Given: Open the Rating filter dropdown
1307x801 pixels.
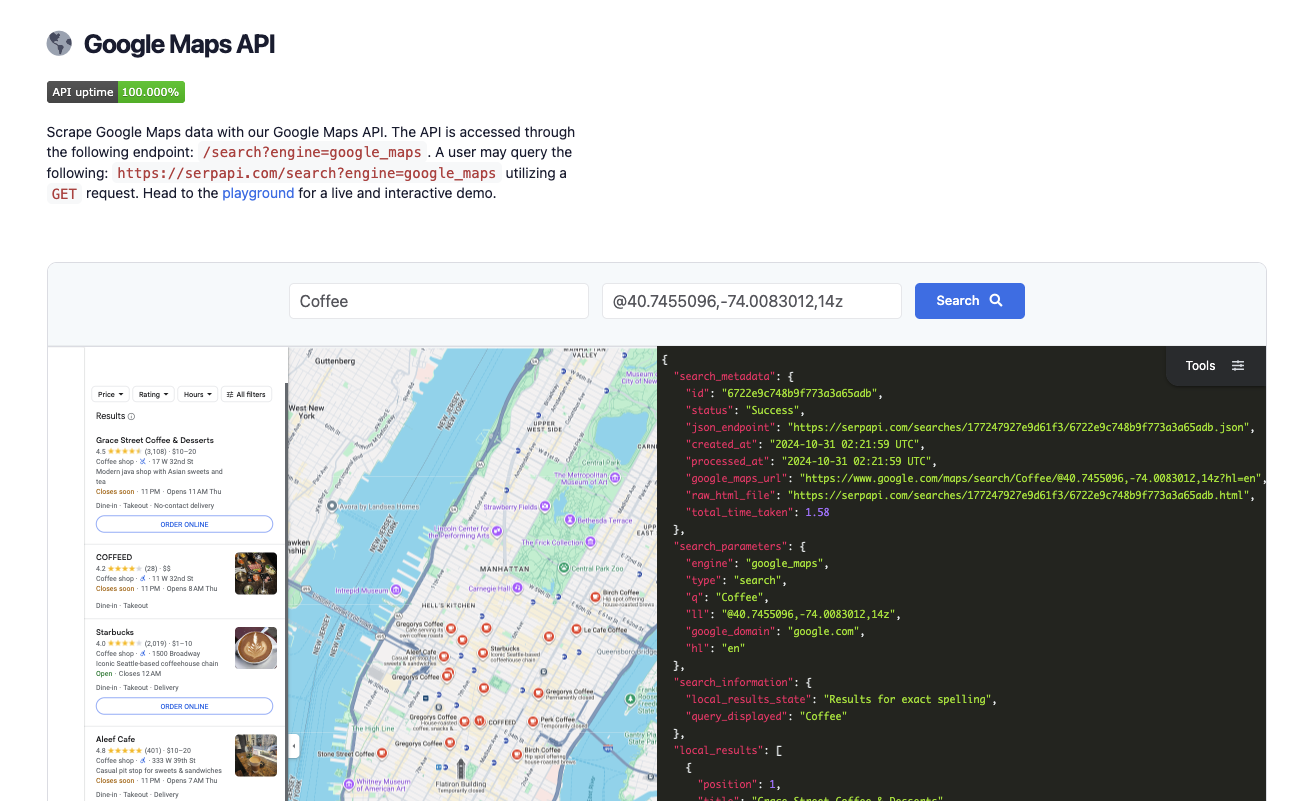Looking at the screenshot, I should [153, 394].
